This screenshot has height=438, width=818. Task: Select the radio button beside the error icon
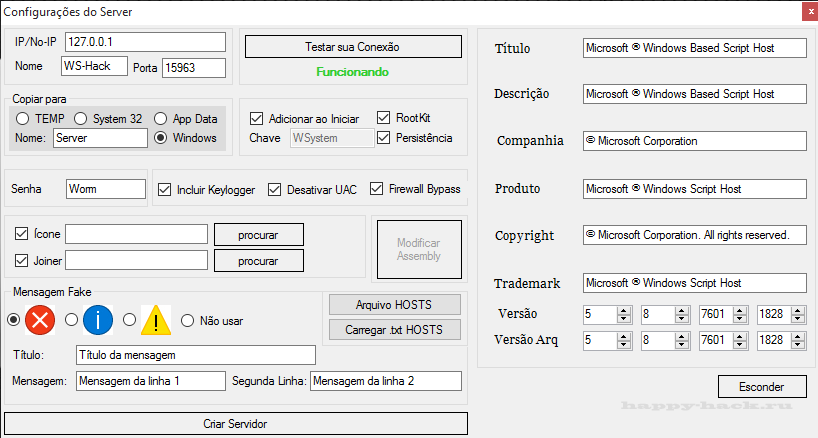pos(14,320)
